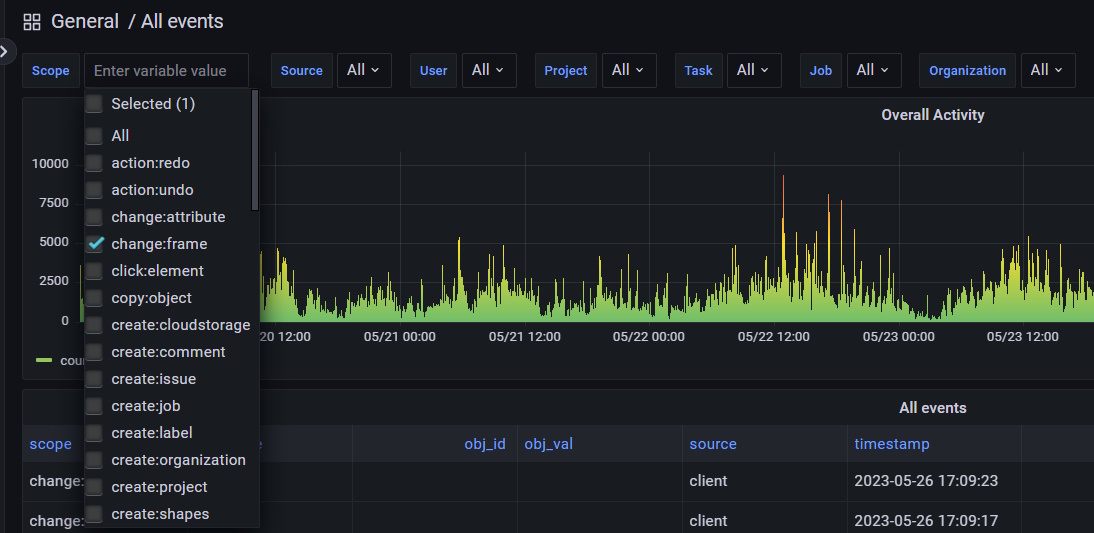Choose create:project from the scope list
Image resolution: width=1094 pixels, height=533 pixels.
tap(159, 487)
